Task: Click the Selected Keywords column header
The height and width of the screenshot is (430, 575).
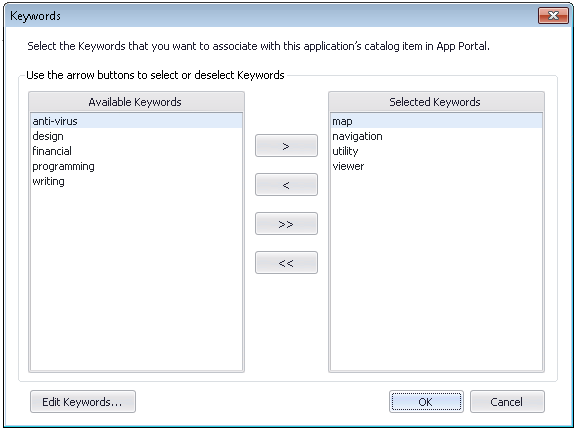Action: tap(436, 102)
